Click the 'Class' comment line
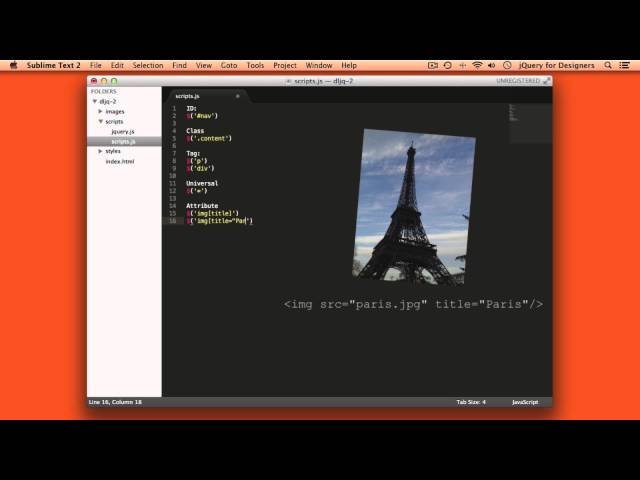This screenshot has width=640, height=480. [195, 131]
